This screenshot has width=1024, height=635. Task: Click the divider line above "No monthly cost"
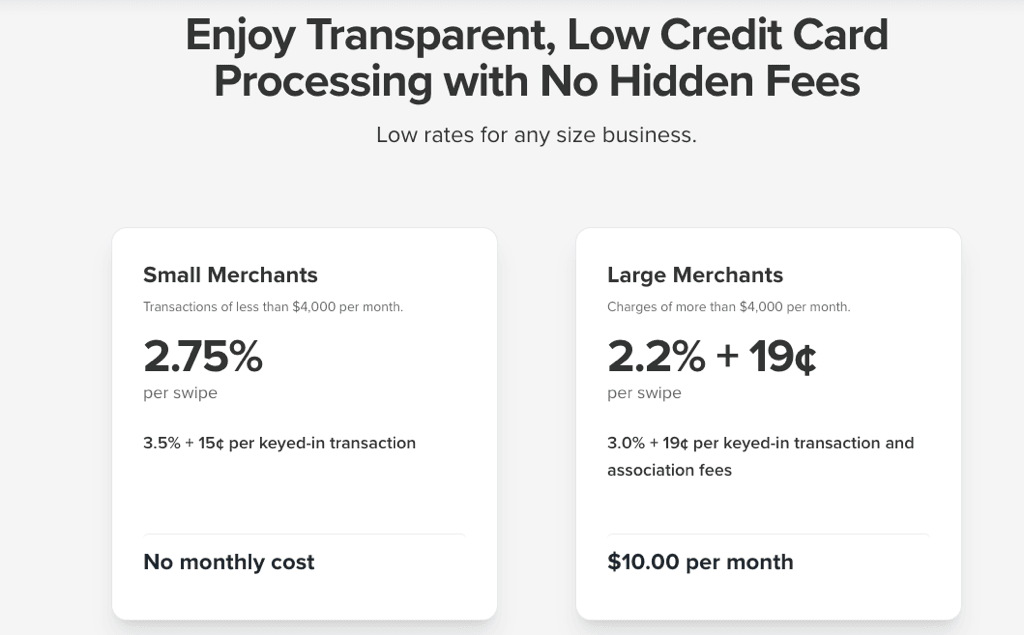[x=303, y=534]
